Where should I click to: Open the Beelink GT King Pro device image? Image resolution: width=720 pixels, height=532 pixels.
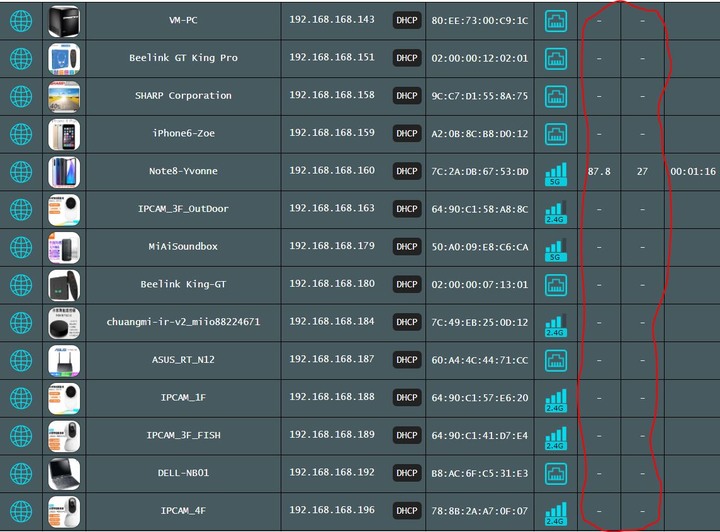click(x=64, y=59)
